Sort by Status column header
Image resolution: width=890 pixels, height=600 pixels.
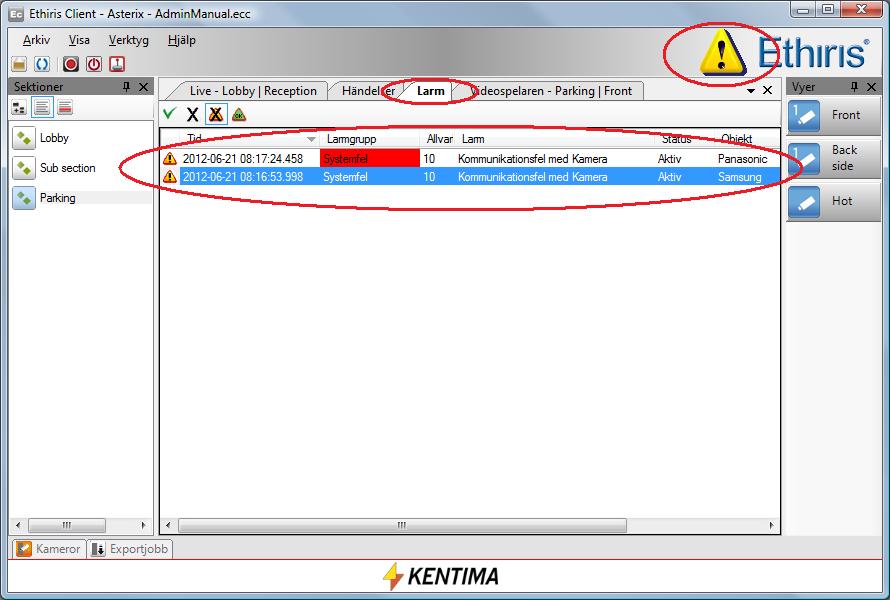click(x=685, y=139)
